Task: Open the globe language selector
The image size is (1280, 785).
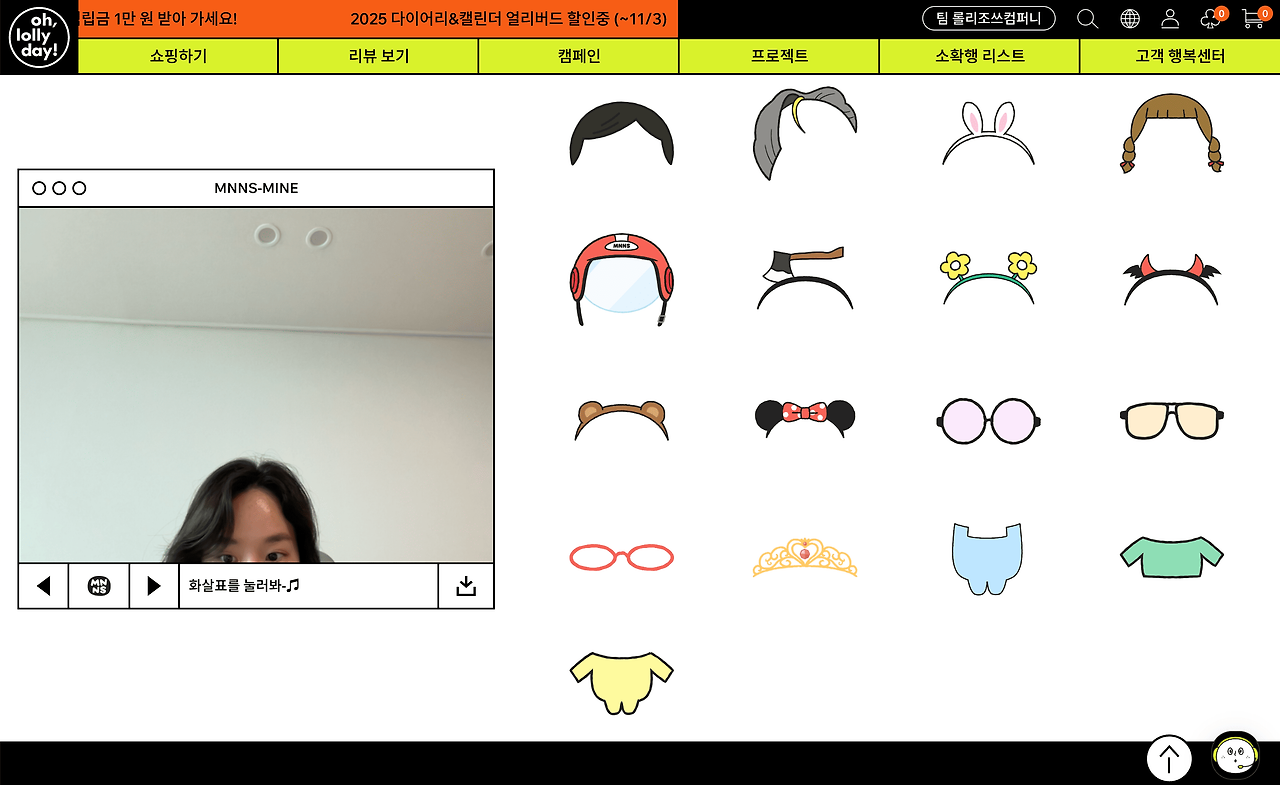Action: tap(1130, 19)
